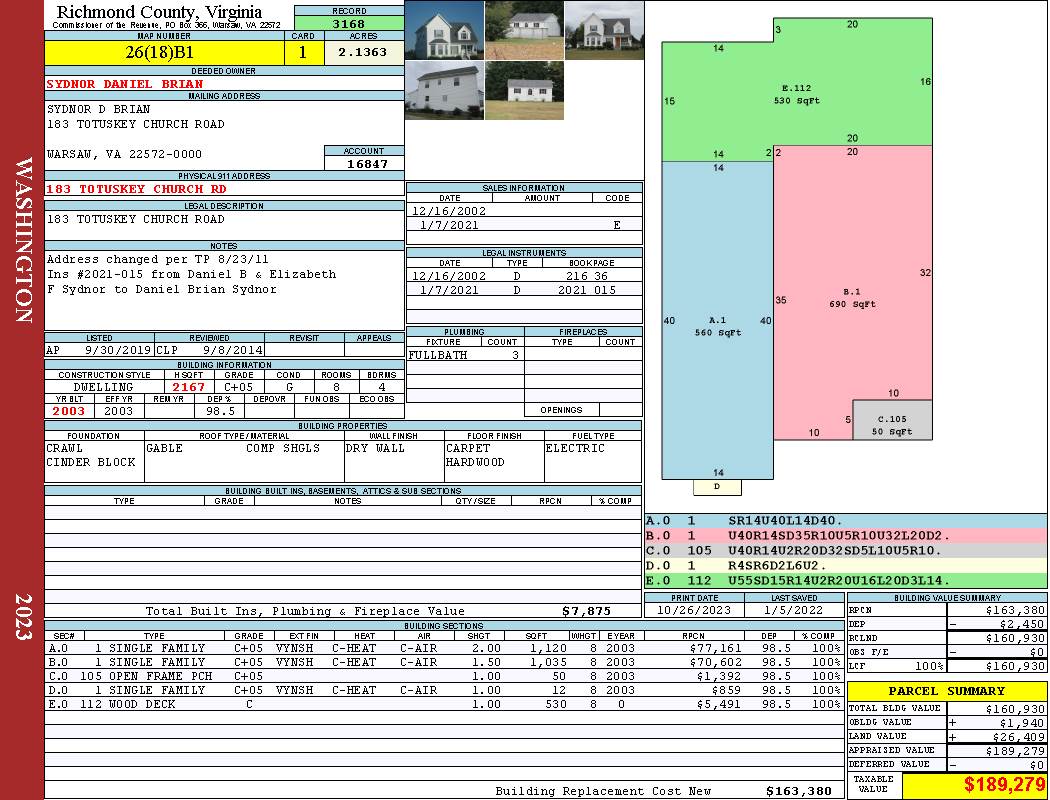Viewport: 1050px width, 800px height.
Task: Click legal instrument 2021 015 entry
Action: (x=587, y=290)
